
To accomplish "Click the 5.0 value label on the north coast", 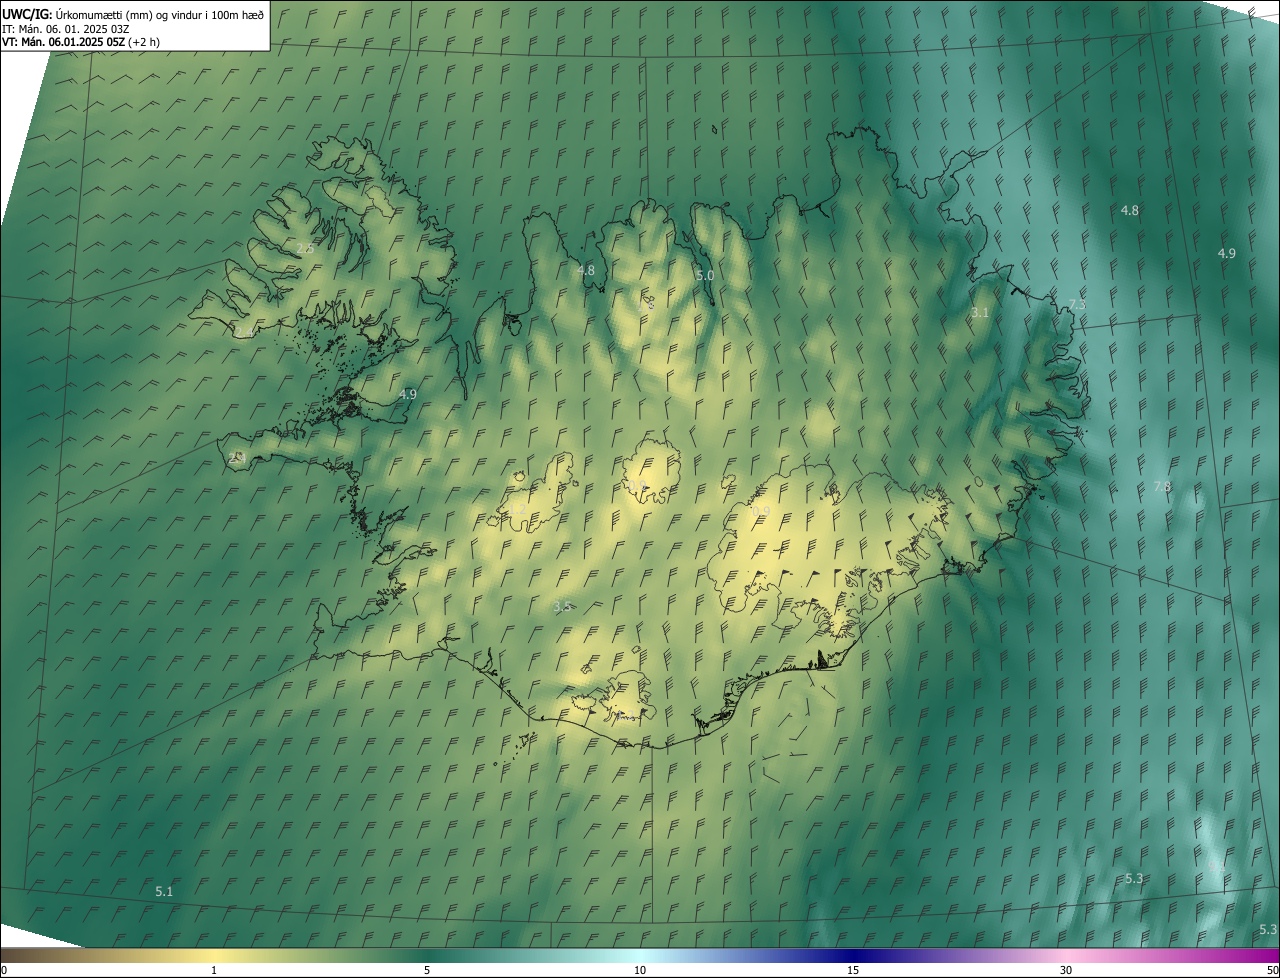I will coord(705,275).
